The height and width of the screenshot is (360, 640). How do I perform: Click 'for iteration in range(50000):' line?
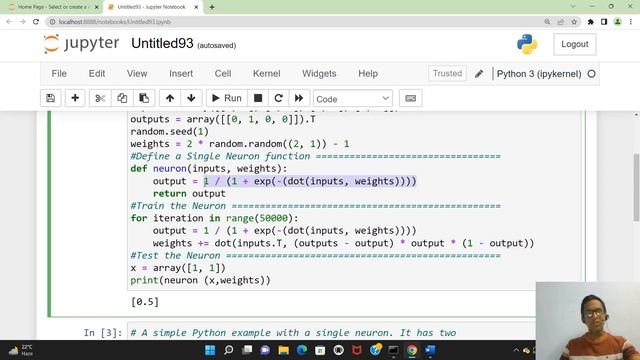click(x=214, y=218)
